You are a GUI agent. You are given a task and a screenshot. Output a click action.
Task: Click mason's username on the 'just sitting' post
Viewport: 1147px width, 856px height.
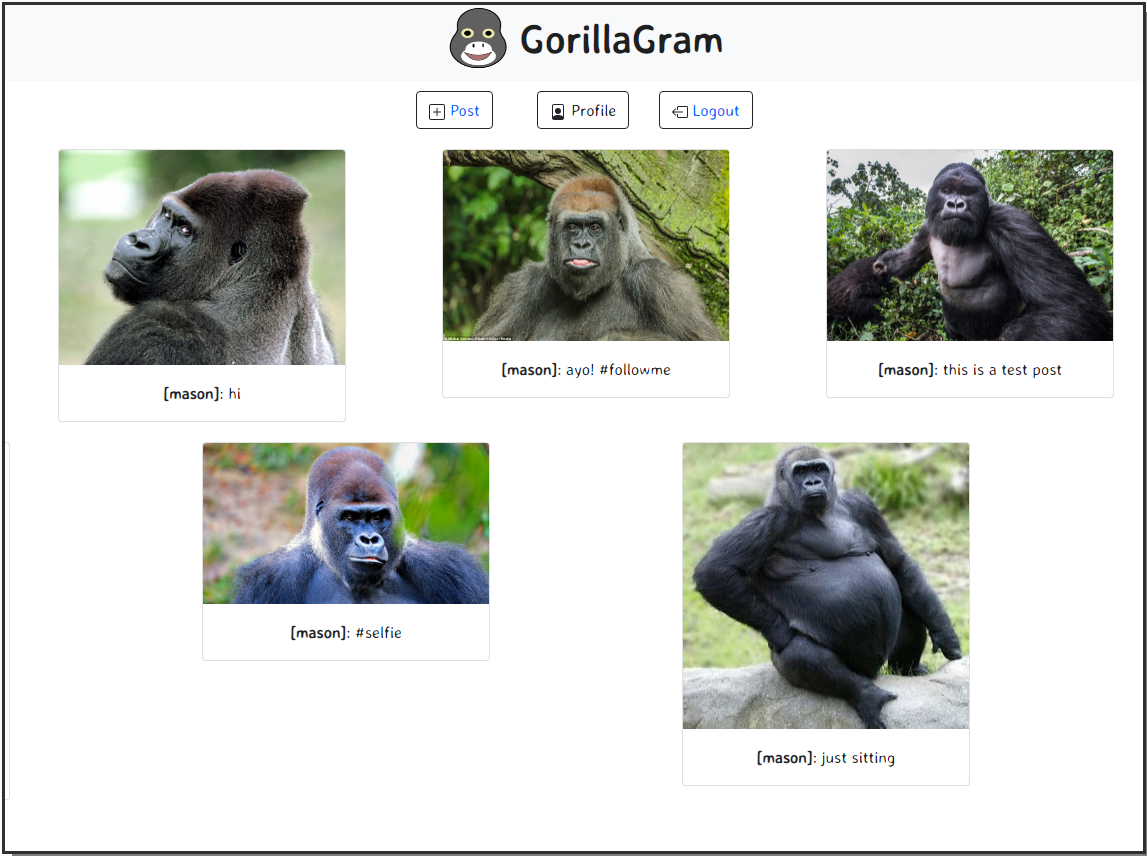[x=786, y=757]
